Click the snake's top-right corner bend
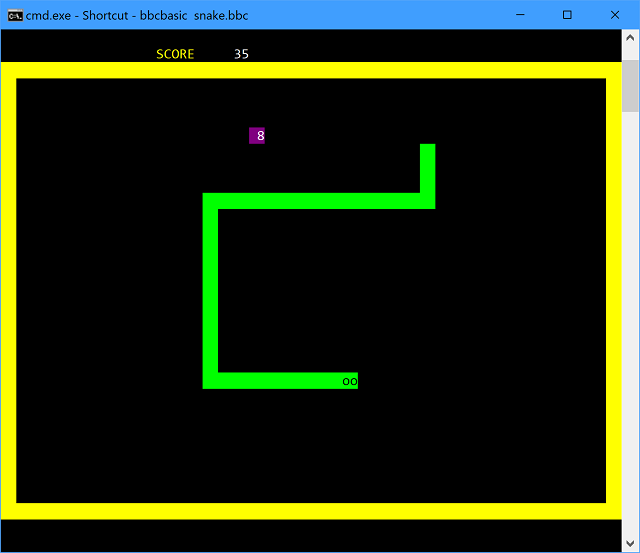640x553 pixels. tap(427, 201)
